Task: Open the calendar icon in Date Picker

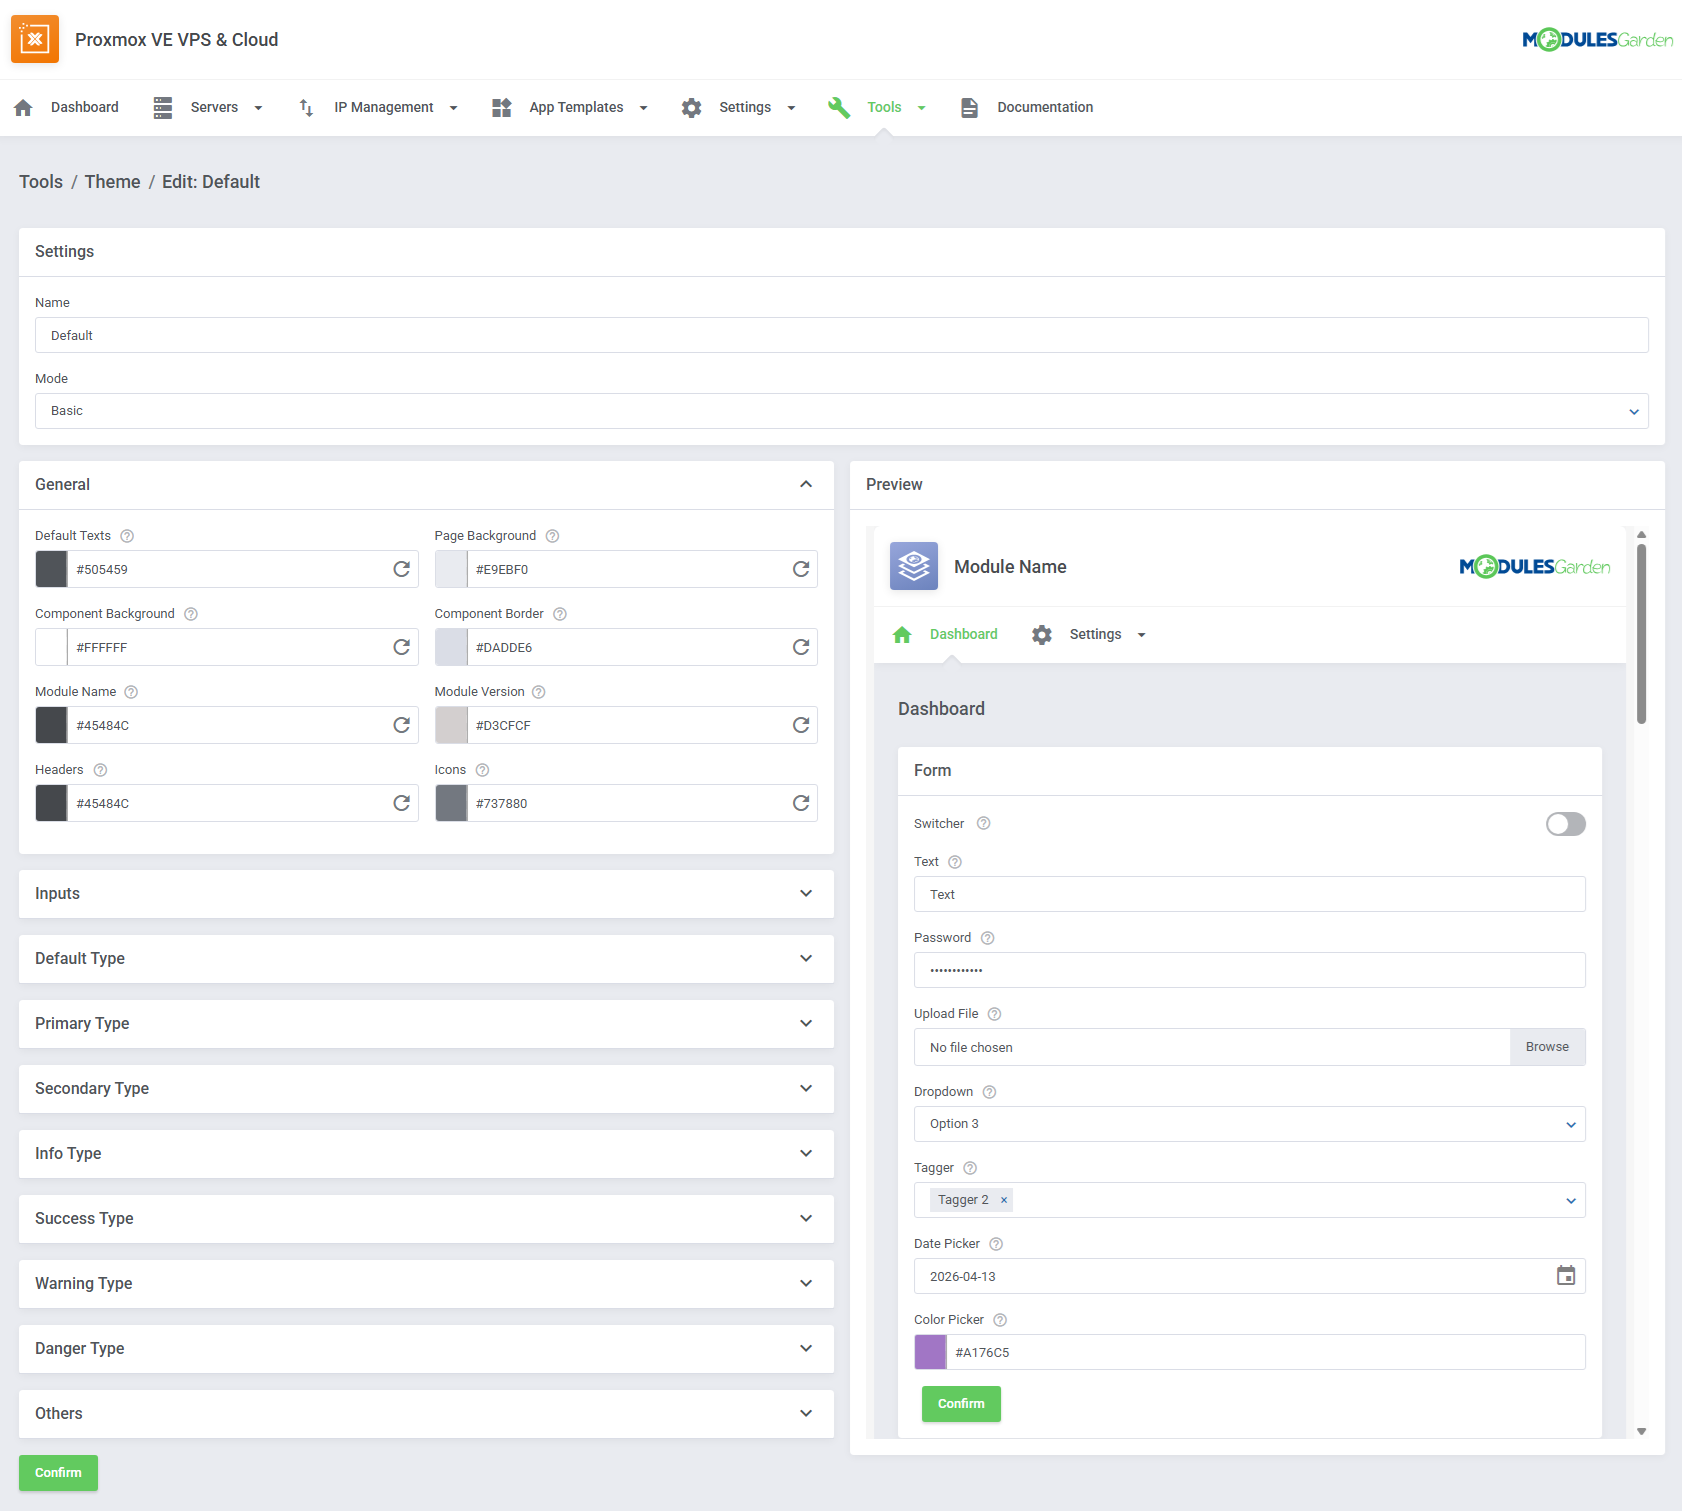Action: 1565,1276
